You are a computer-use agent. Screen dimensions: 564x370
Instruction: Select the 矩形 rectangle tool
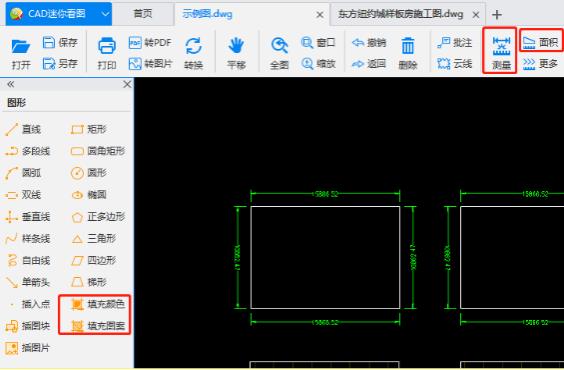pos(88,129)
